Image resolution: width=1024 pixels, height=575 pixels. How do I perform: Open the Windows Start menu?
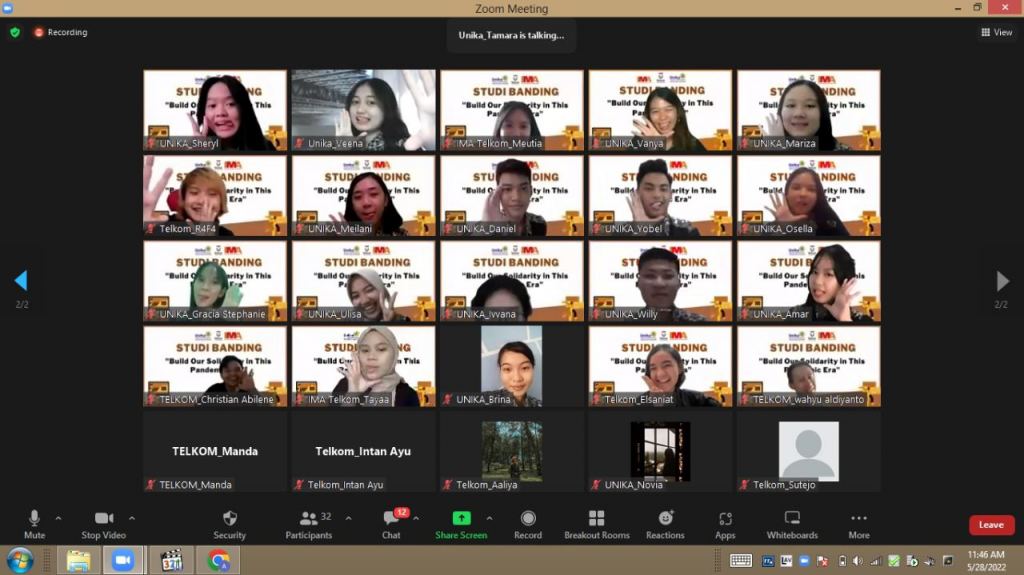(20, 561)
